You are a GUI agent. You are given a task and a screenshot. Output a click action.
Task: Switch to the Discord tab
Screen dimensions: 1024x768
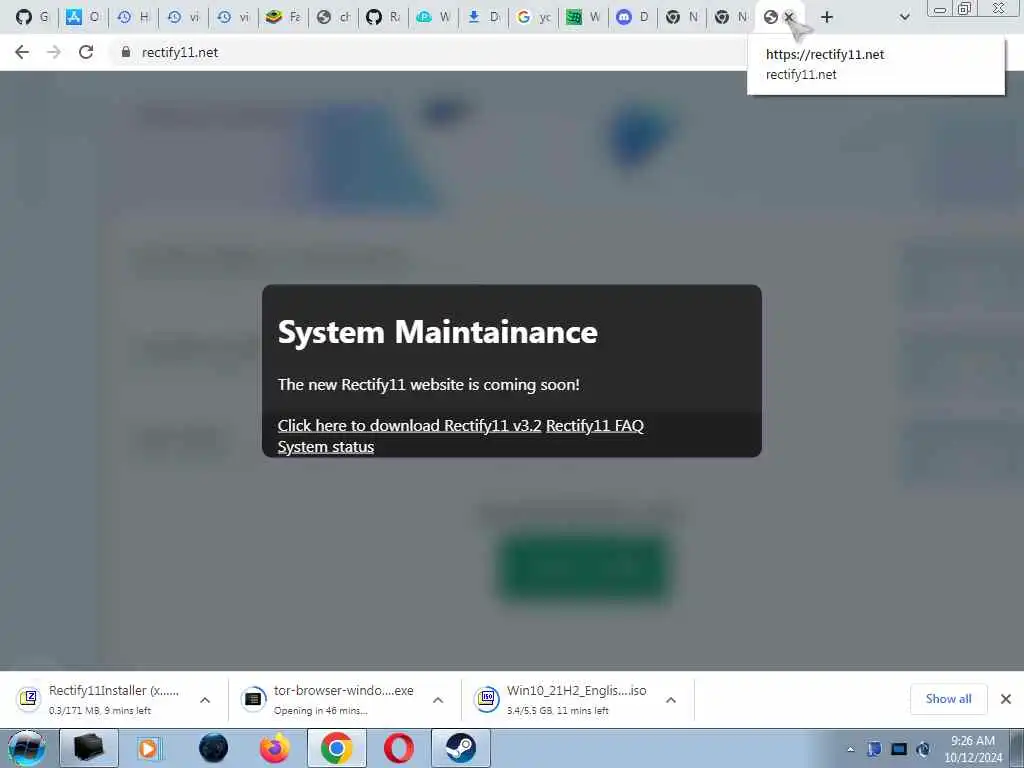click(633, 17)
